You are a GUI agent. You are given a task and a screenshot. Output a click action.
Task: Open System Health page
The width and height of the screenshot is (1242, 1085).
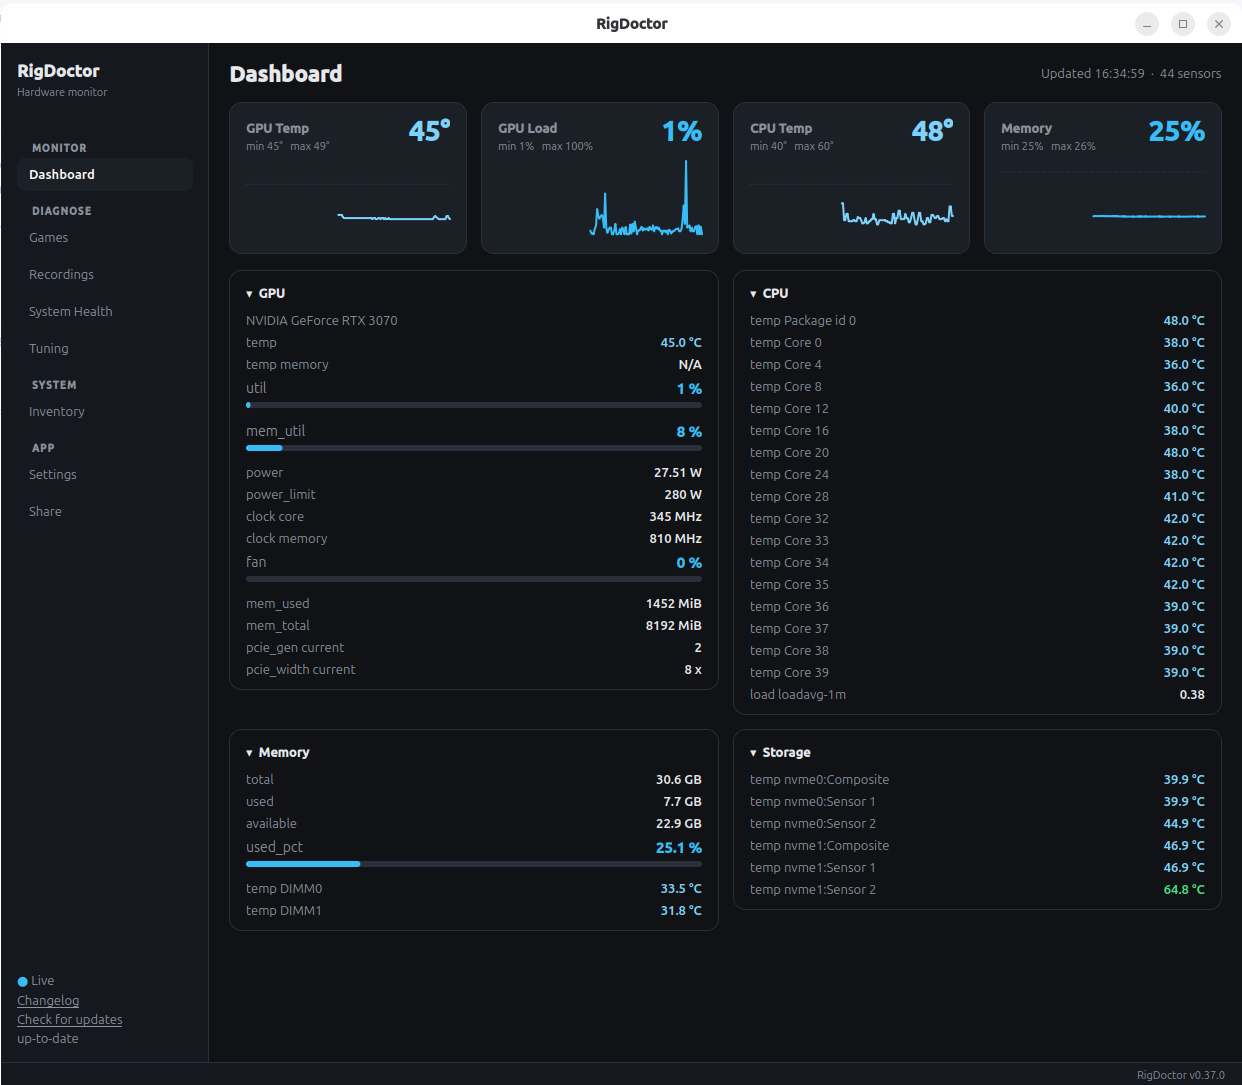point(105,311)
